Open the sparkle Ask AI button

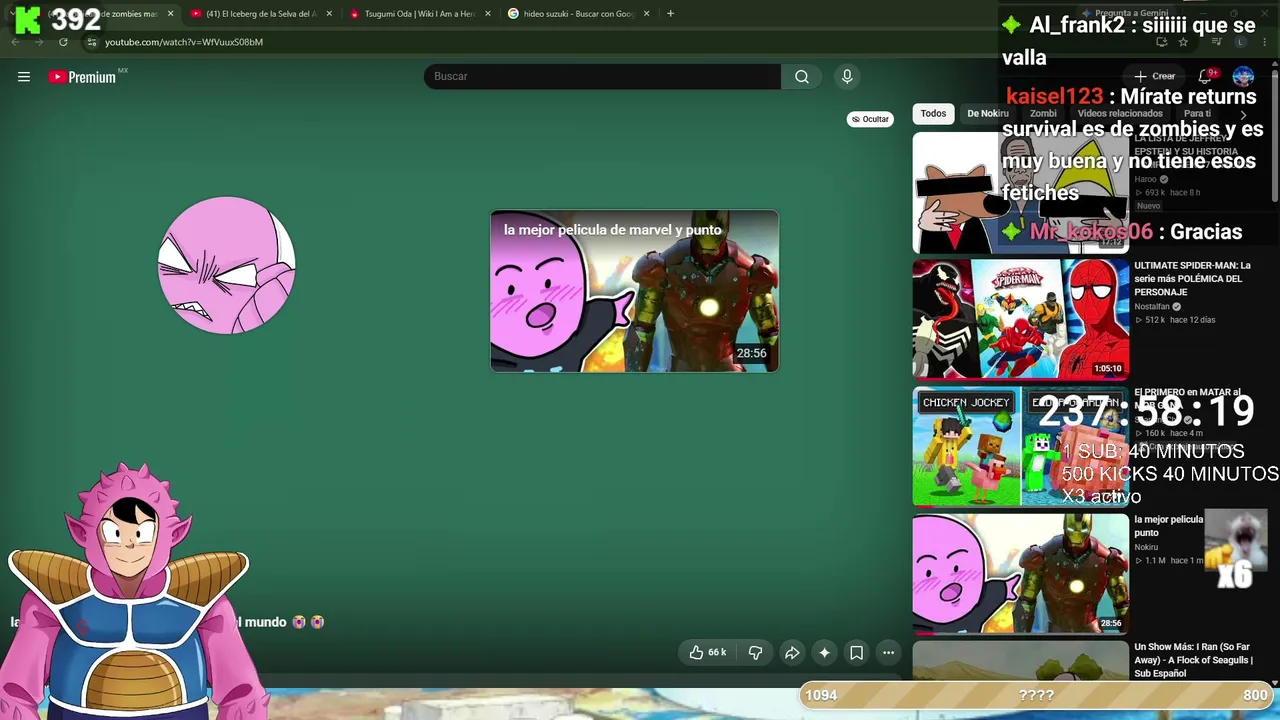824,653
